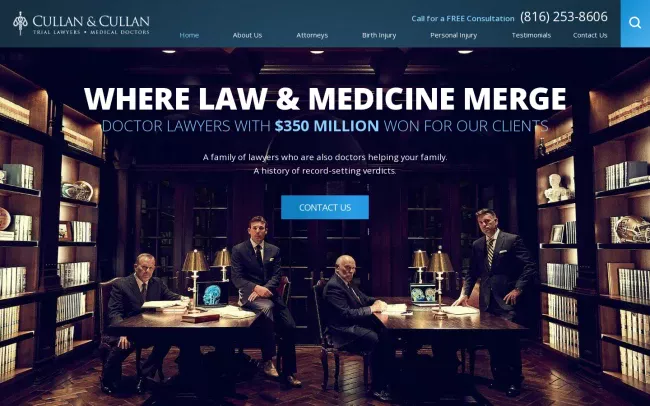
Task: Visit the Testimonials page link
Action: pos(531,35)
